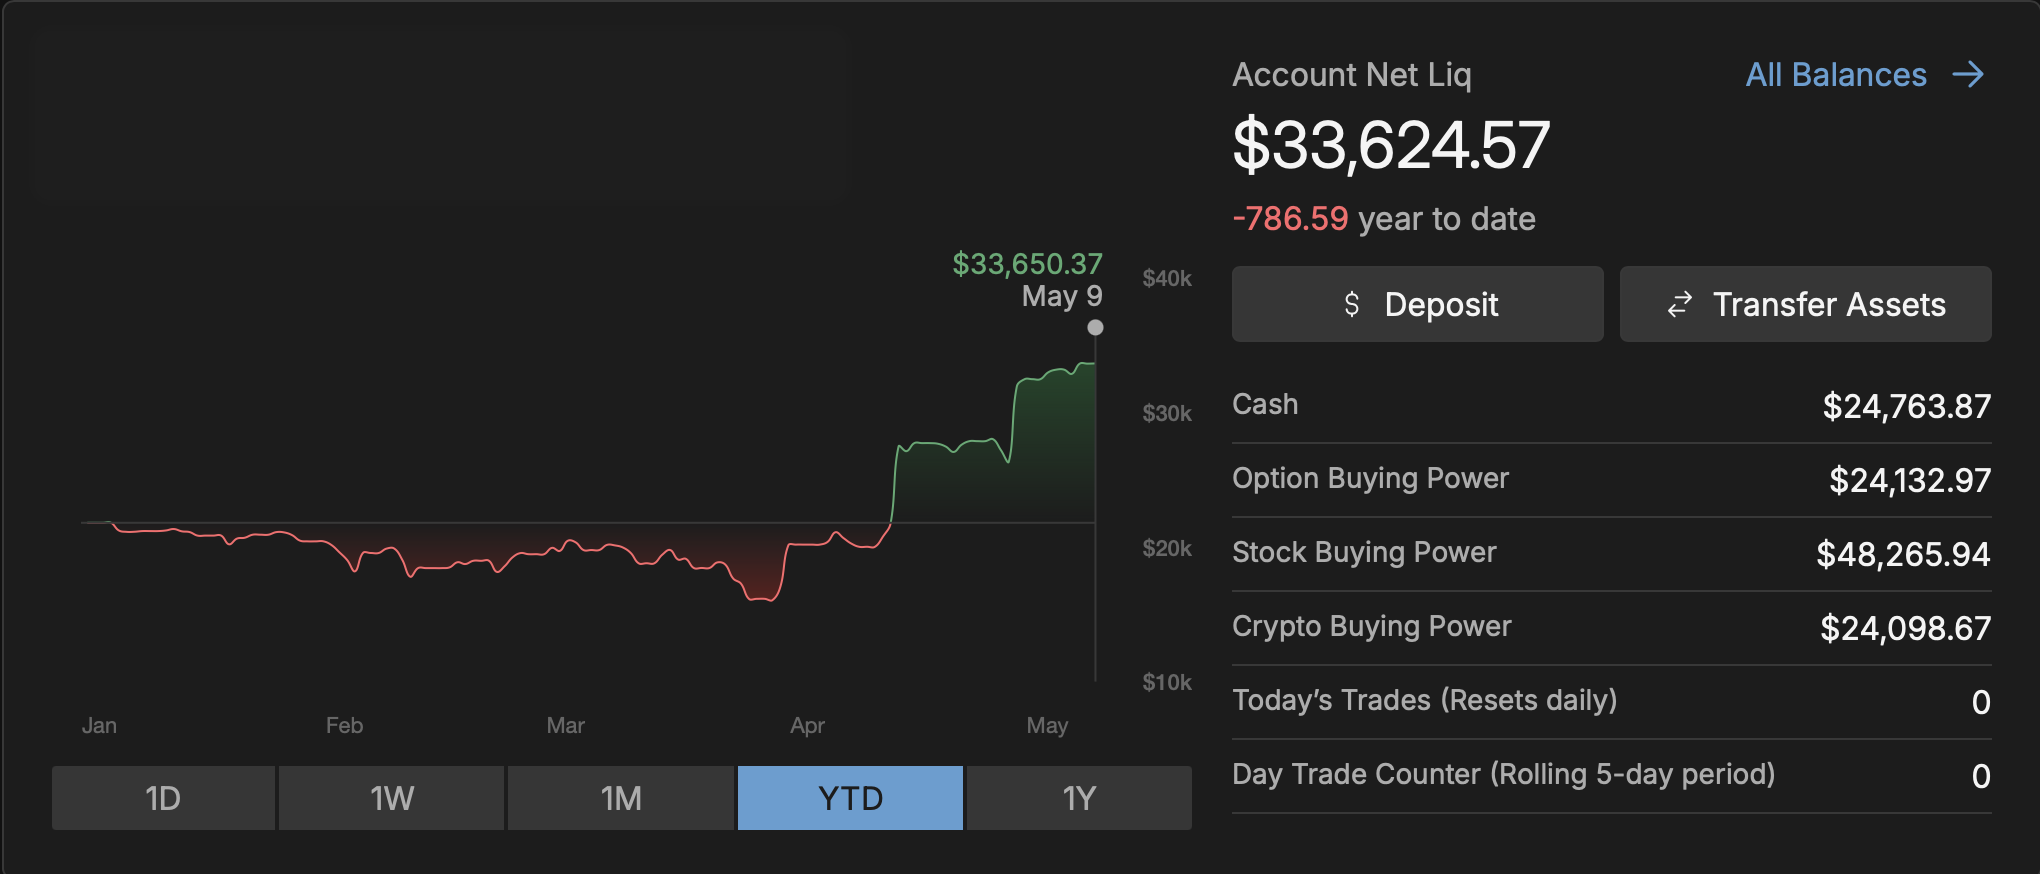Click the Account Net Liq heading
Image resolution: width=2040 pixels, height=874 pixels.
[1351, 75]
